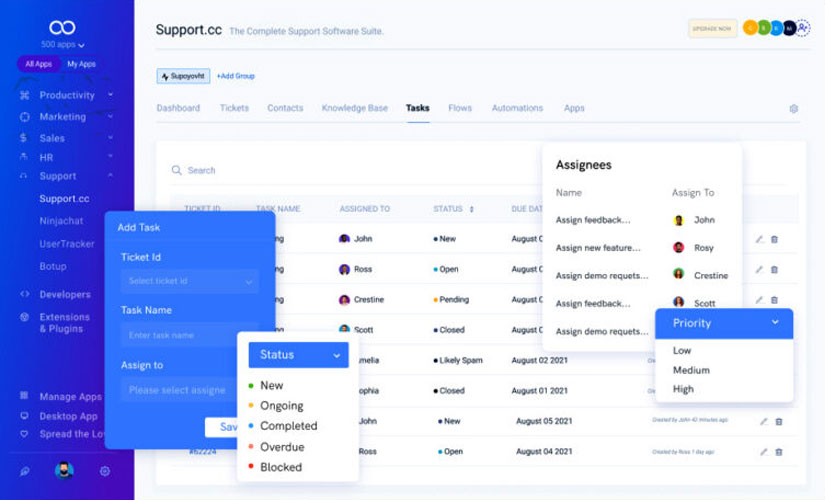This screenshot has height=500, width=825.
Task: Open the user profile avatar in sidebar
Action: point(64,470)
